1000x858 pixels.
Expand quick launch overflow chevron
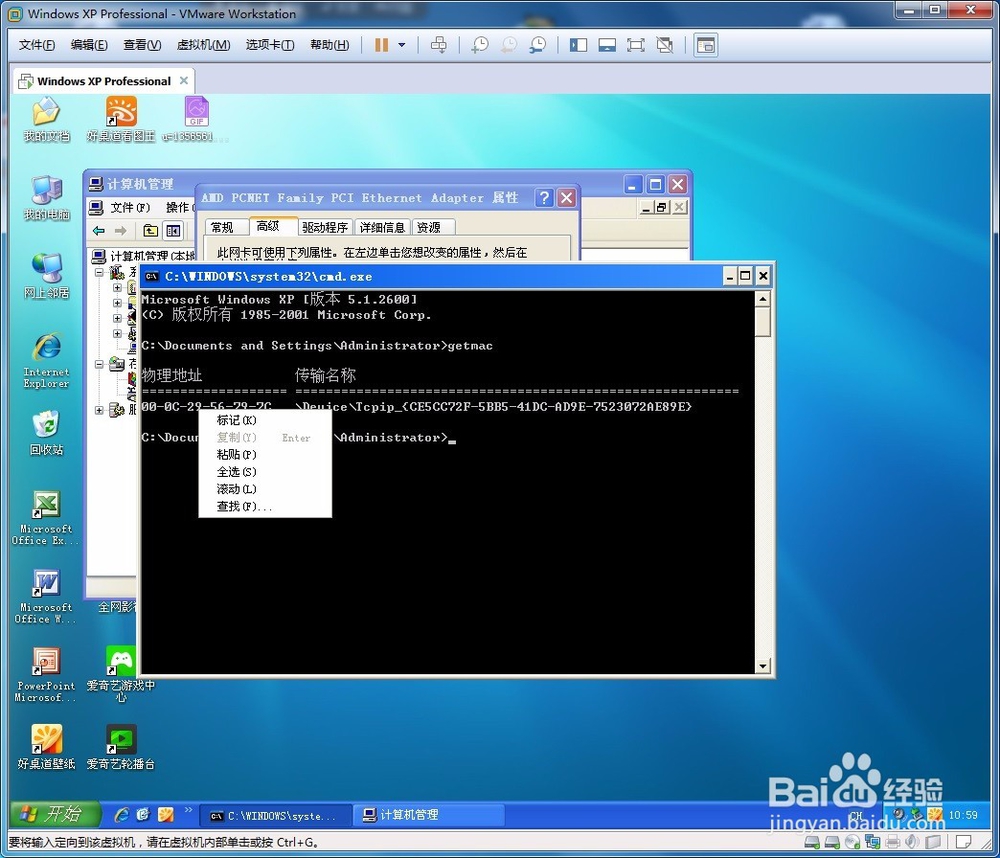click(x=188, y=810)
